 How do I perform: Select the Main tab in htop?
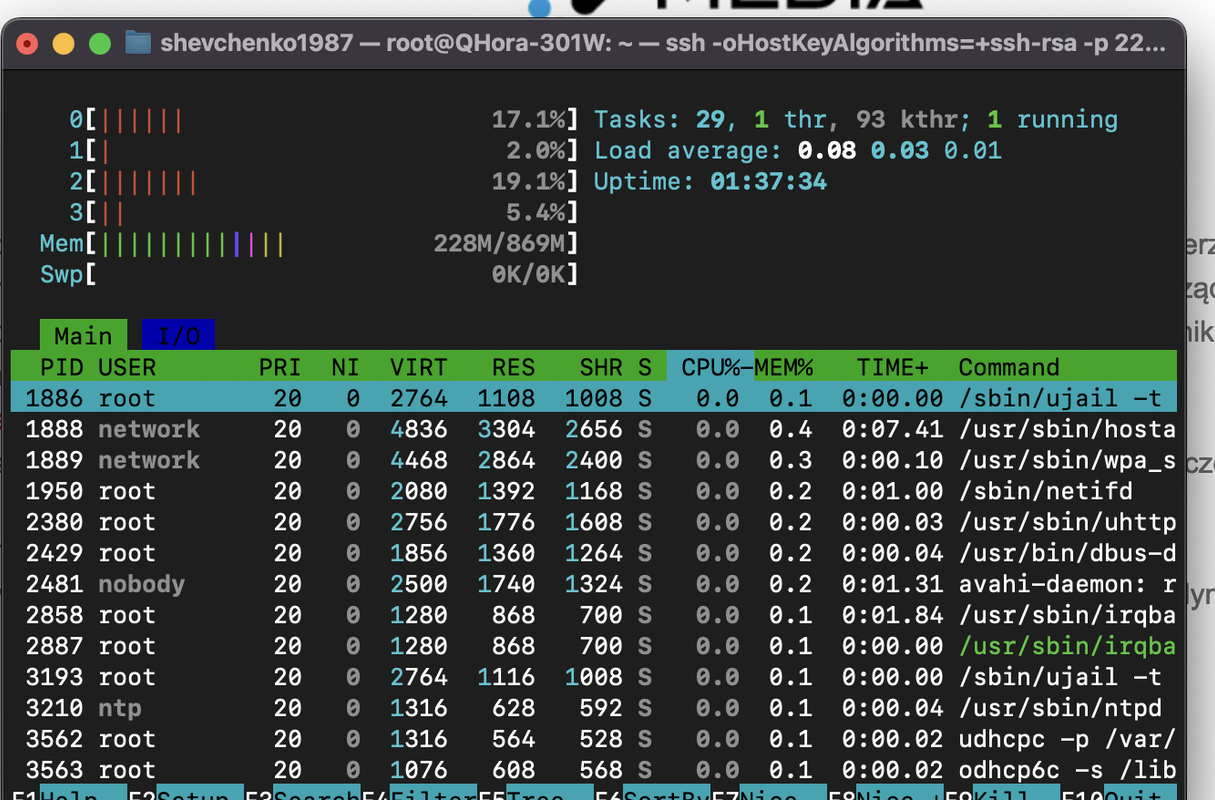[83, 335]
